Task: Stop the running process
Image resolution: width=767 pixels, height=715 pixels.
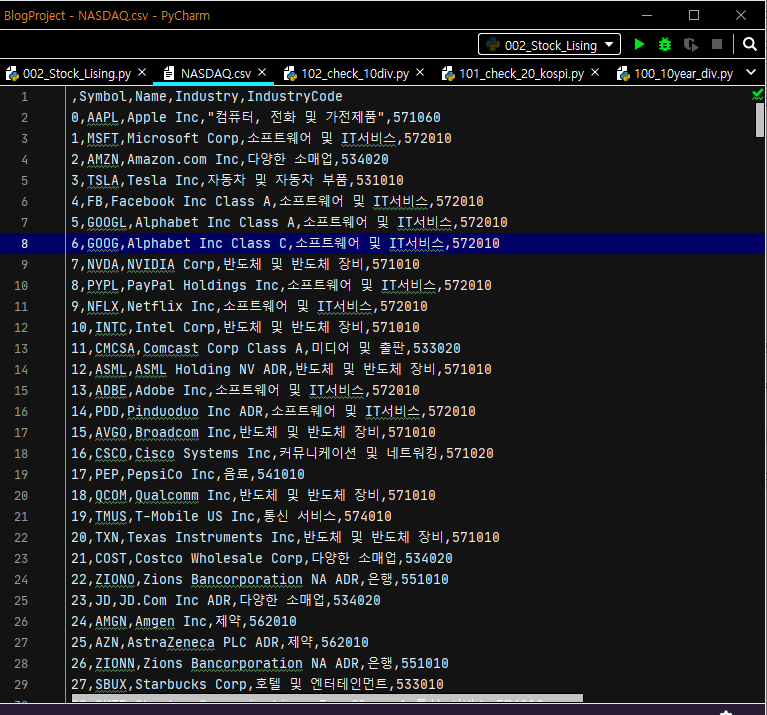Action: click(717, 45)
